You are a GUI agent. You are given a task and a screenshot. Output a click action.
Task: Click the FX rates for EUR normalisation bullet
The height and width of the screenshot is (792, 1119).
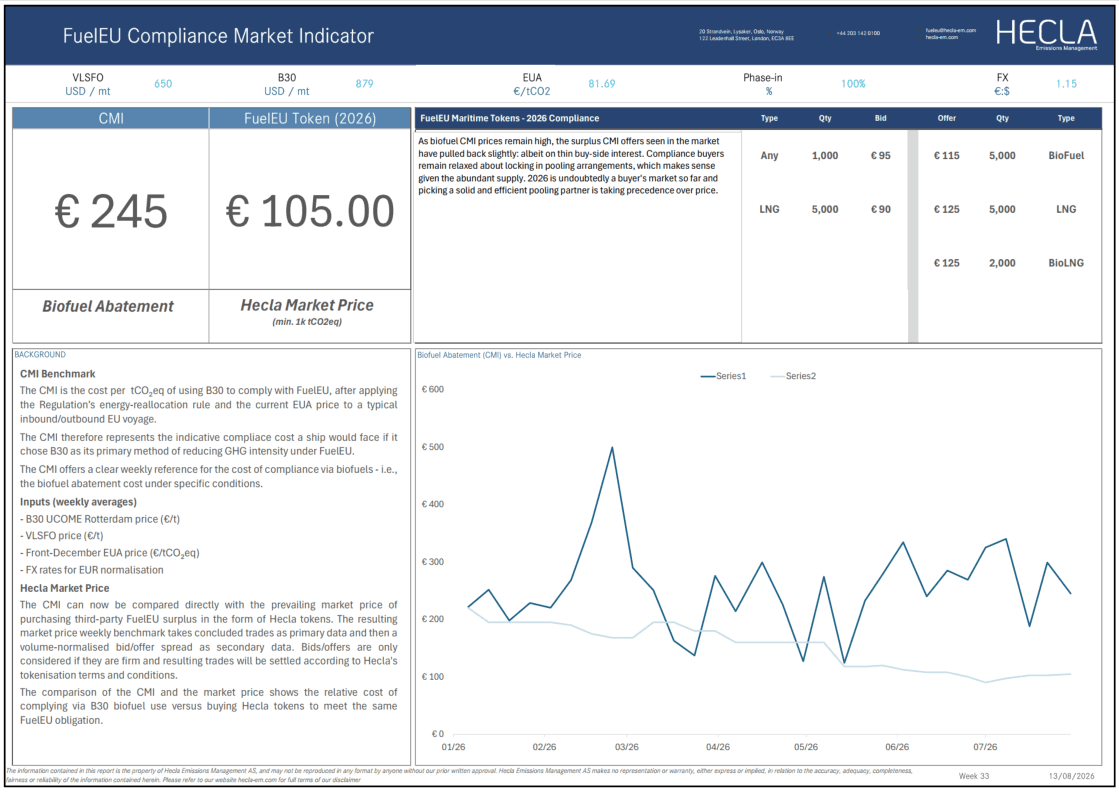tap(91, 570)
